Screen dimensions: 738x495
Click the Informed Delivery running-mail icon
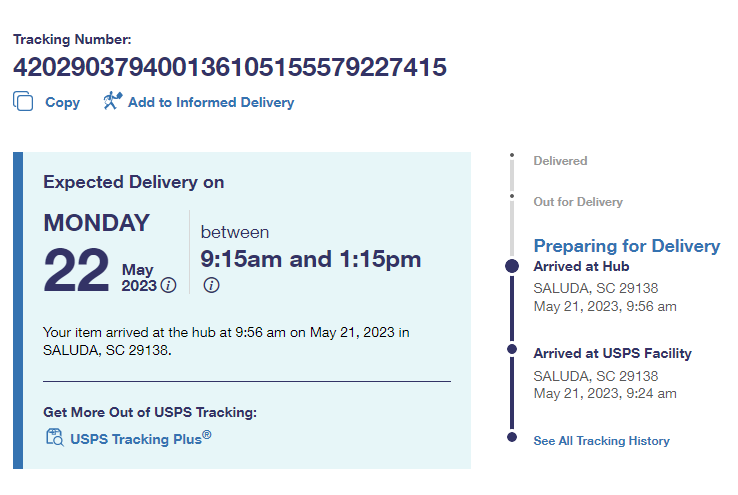click(112, 101)
